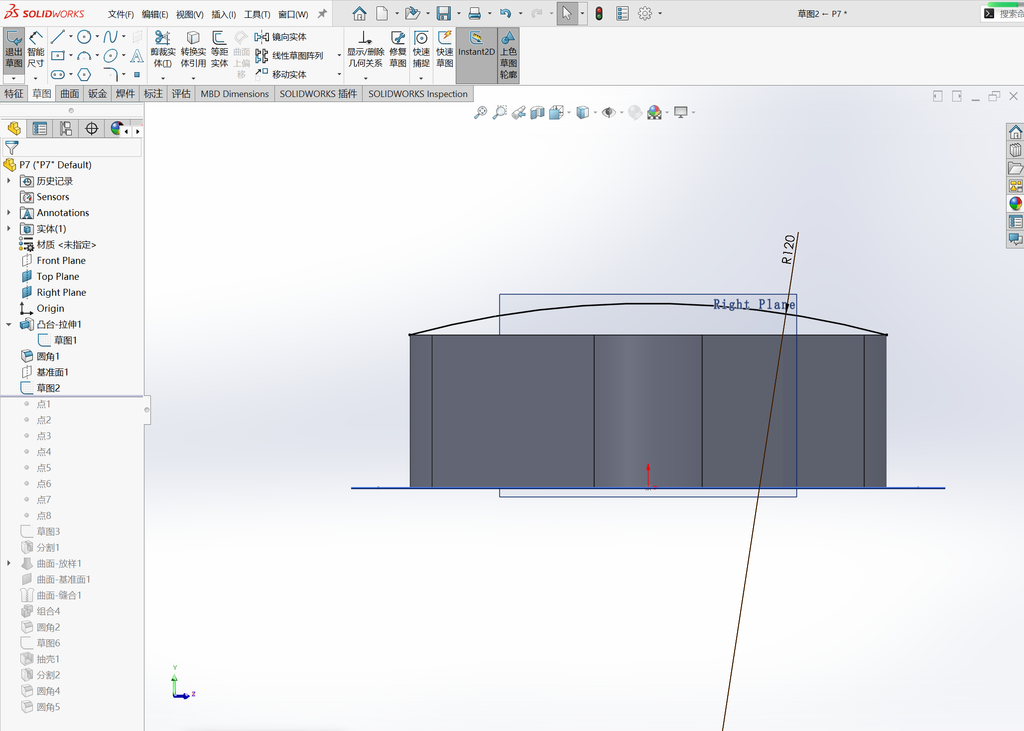Collapse 凸台-拉伸1 tree node

(8, 325)
